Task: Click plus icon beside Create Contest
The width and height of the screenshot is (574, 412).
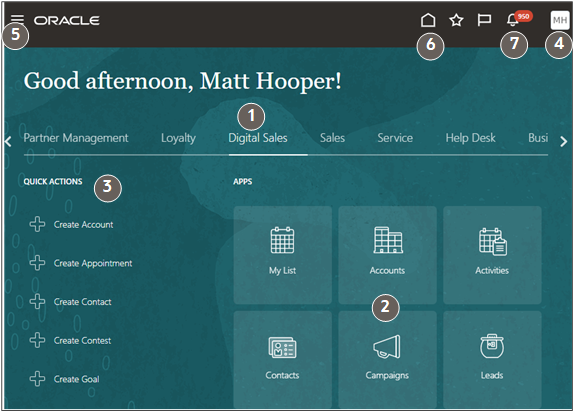Action: click(x=37, y=340)
